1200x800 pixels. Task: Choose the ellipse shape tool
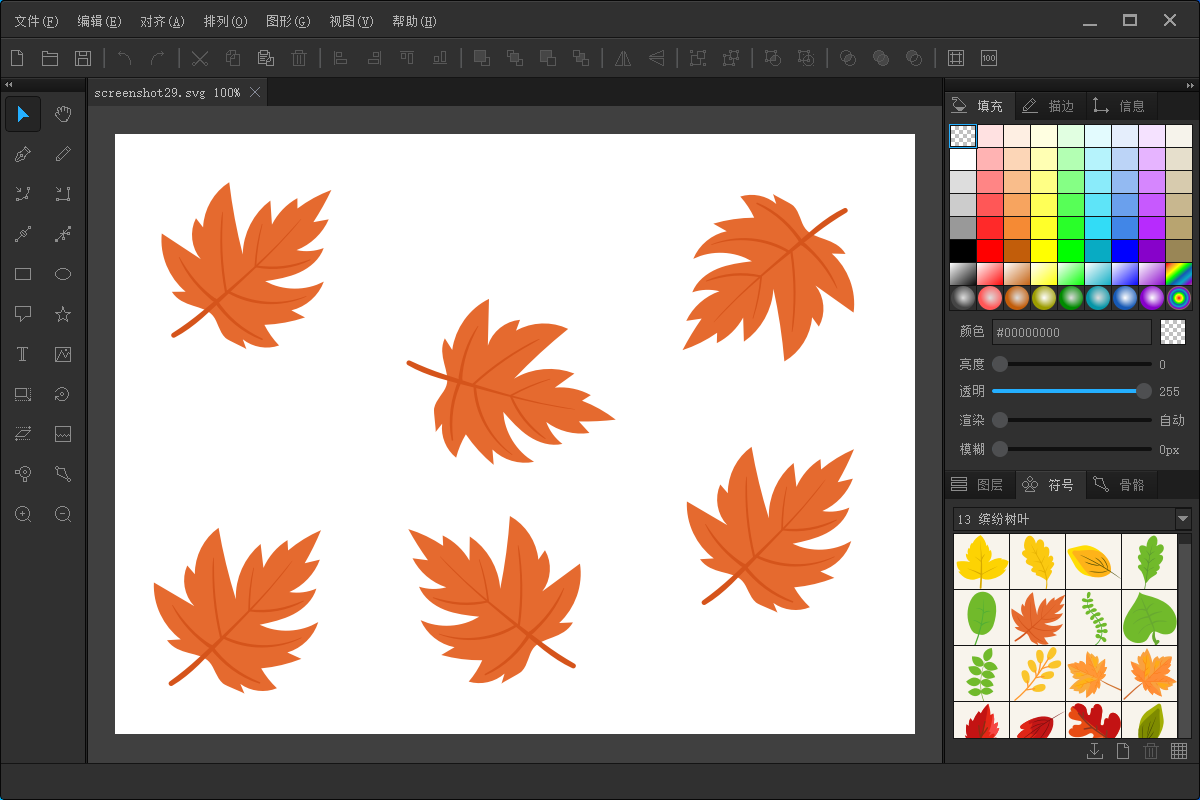click(x=63, y=274)
